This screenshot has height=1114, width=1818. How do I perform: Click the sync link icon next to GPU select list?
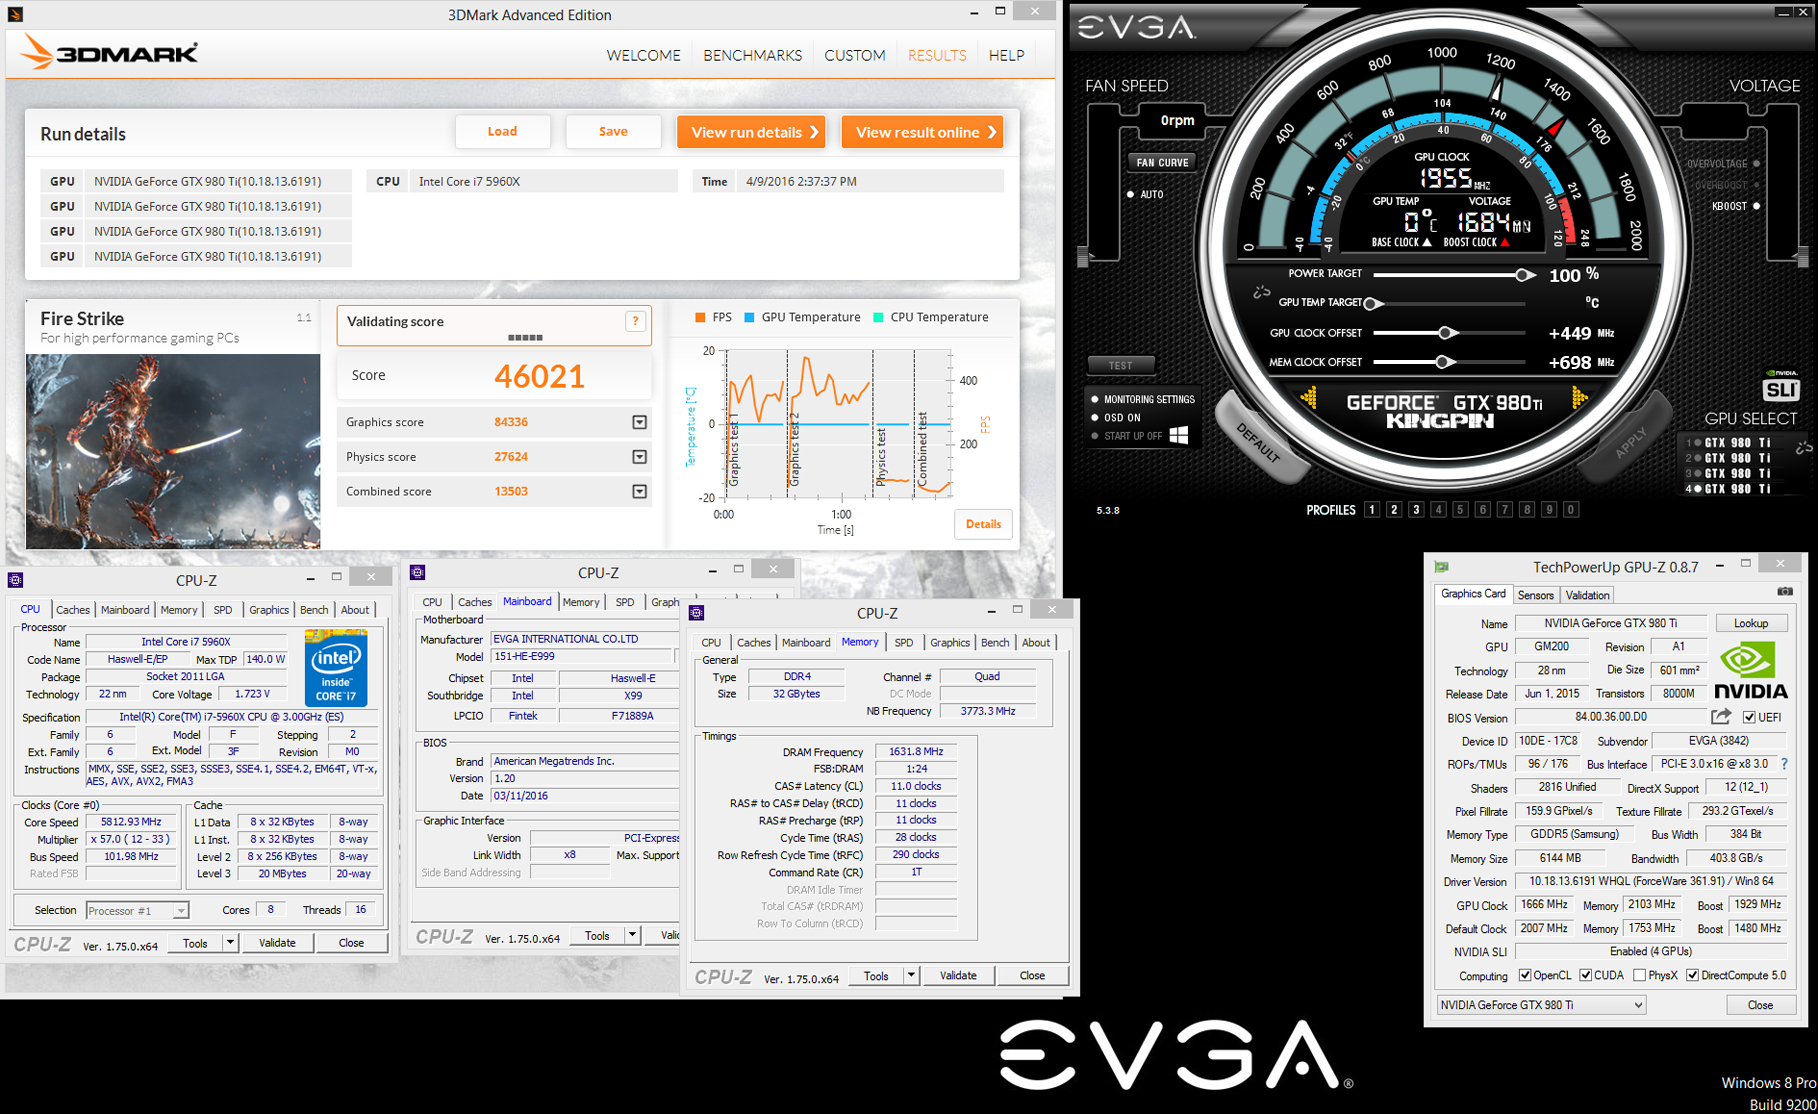pyautogui.click(x=1803, y=448)
